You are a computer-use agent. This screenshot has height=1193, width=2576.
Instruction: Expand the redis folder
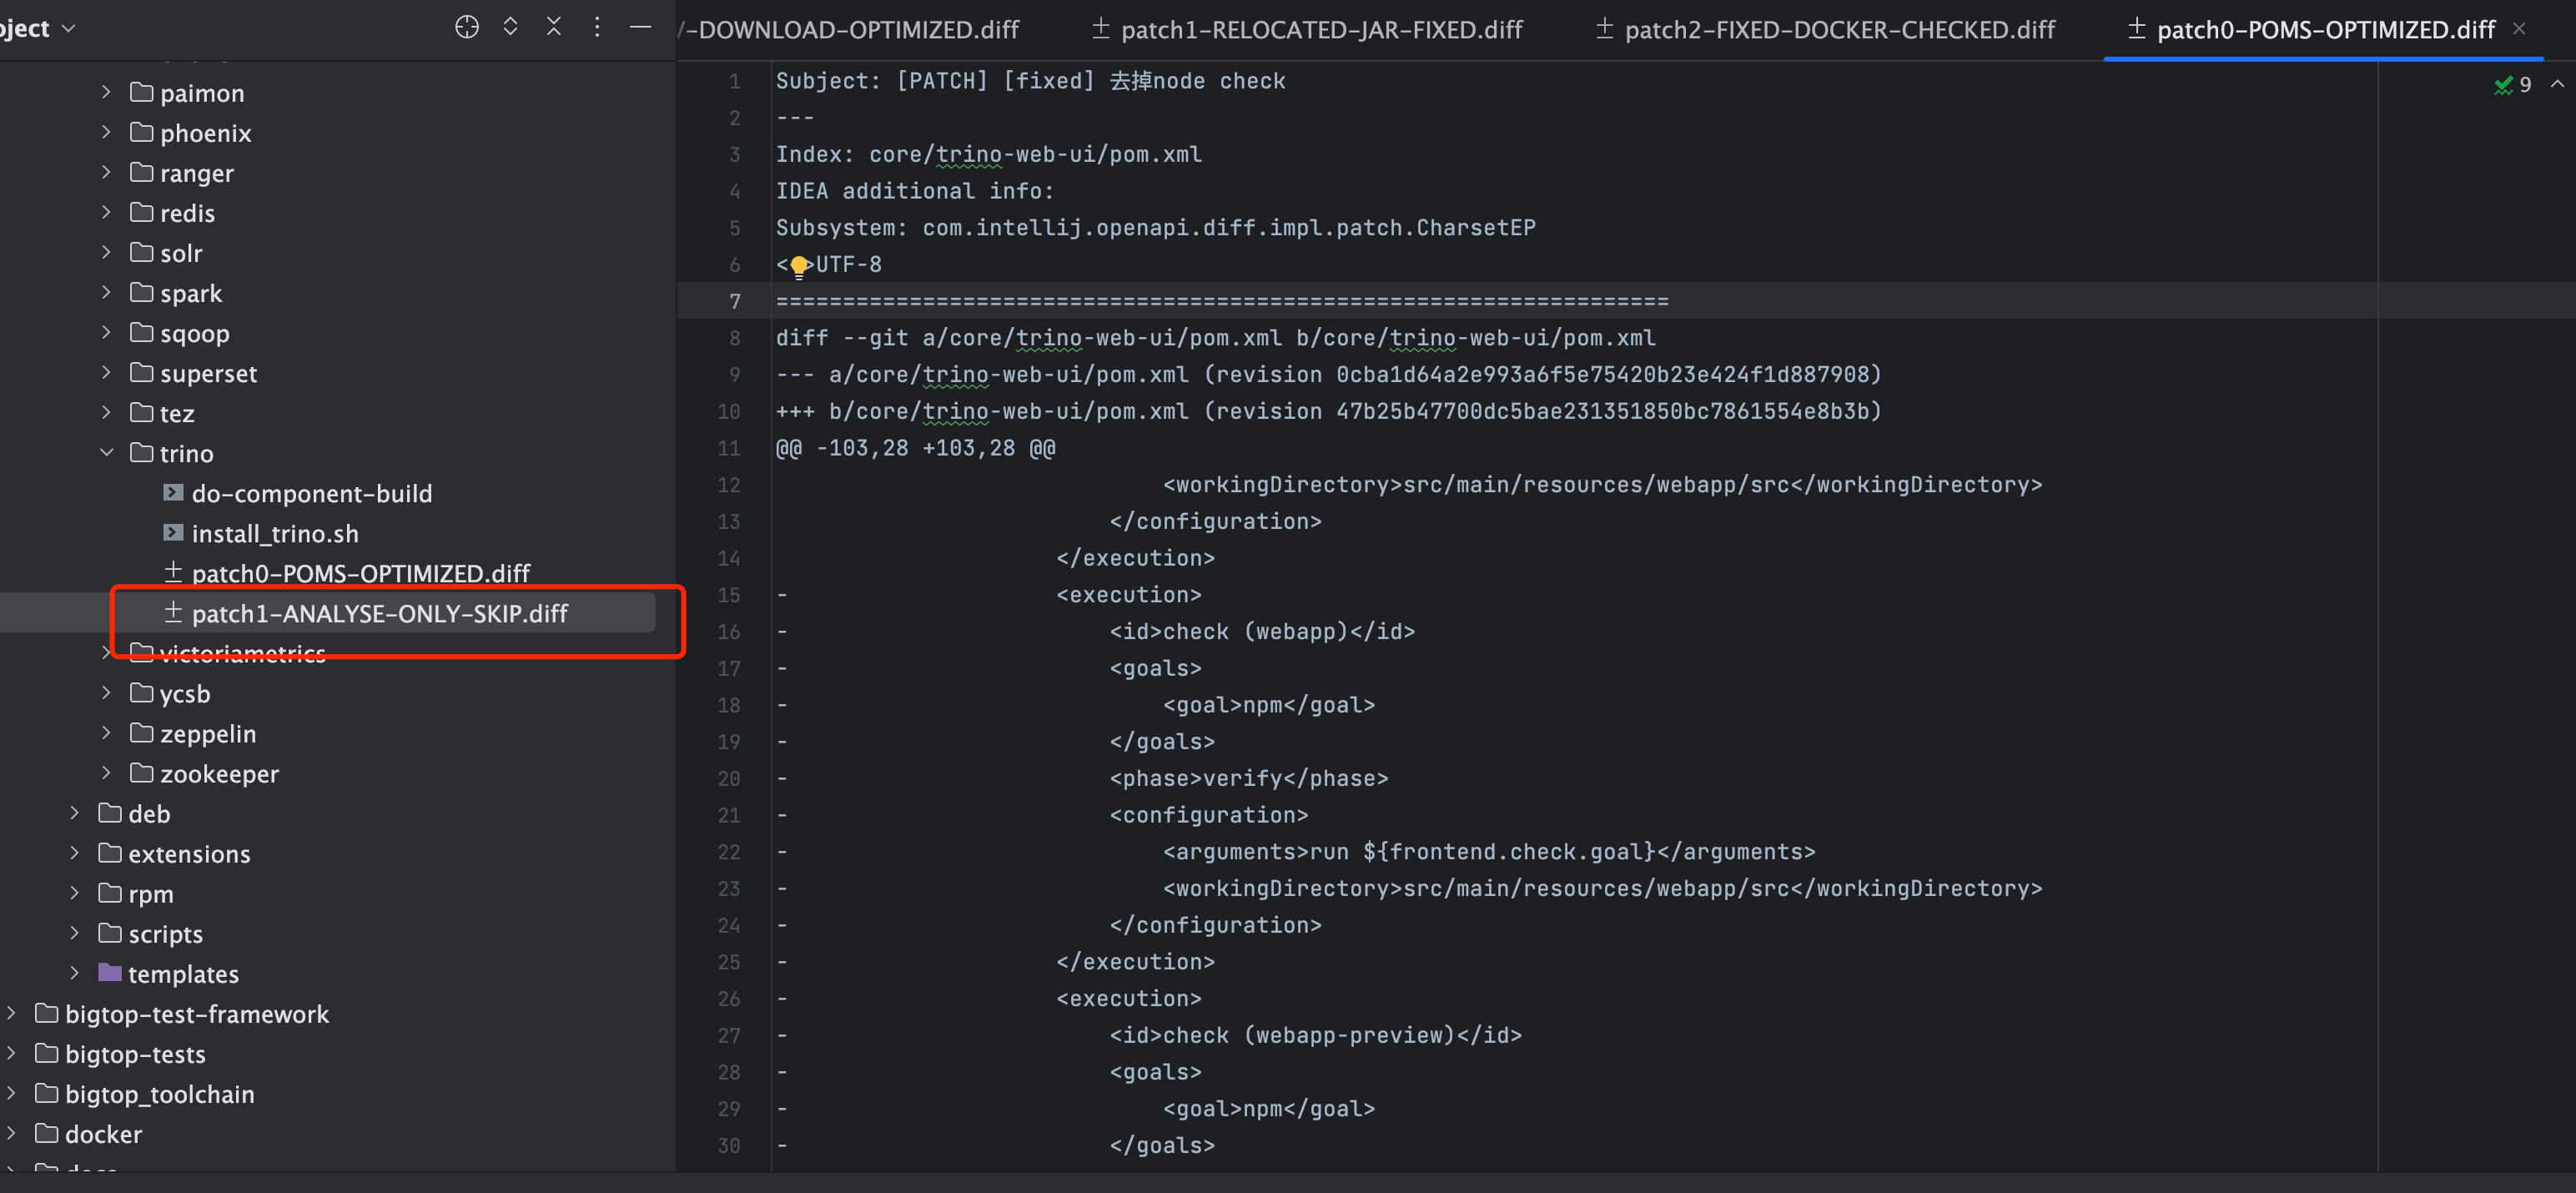pos(106,212)
